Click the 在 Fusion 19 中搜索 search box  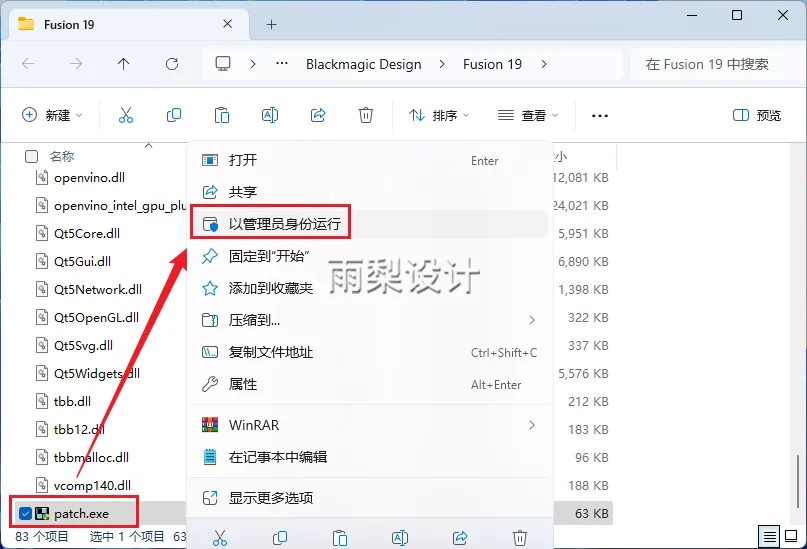716,64
